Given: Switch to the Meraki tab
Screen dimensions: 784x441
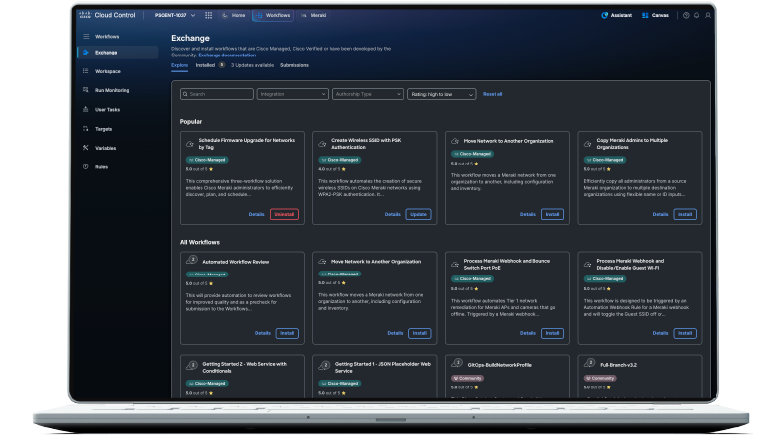Looking at the screenshot, I should (314, 16).
